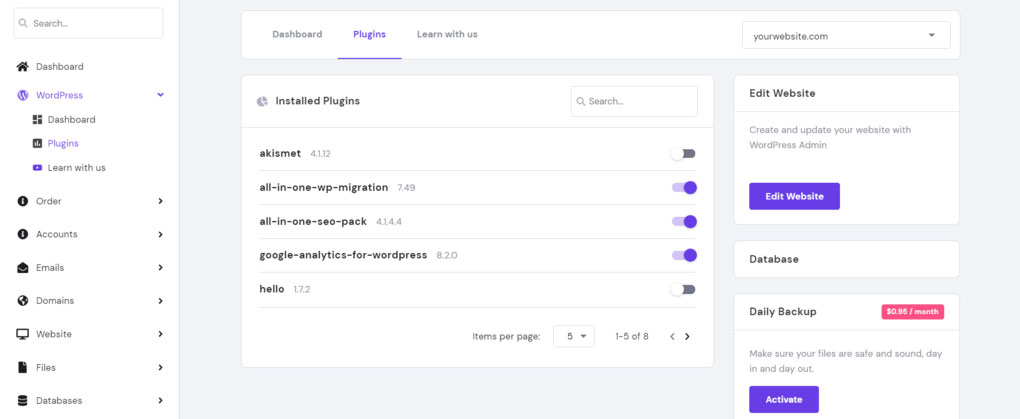Open the yourwebsite.com site selector dropdown
Image resolution: width=1020 pixels, height=419 pixels.
tap(846, 35)
